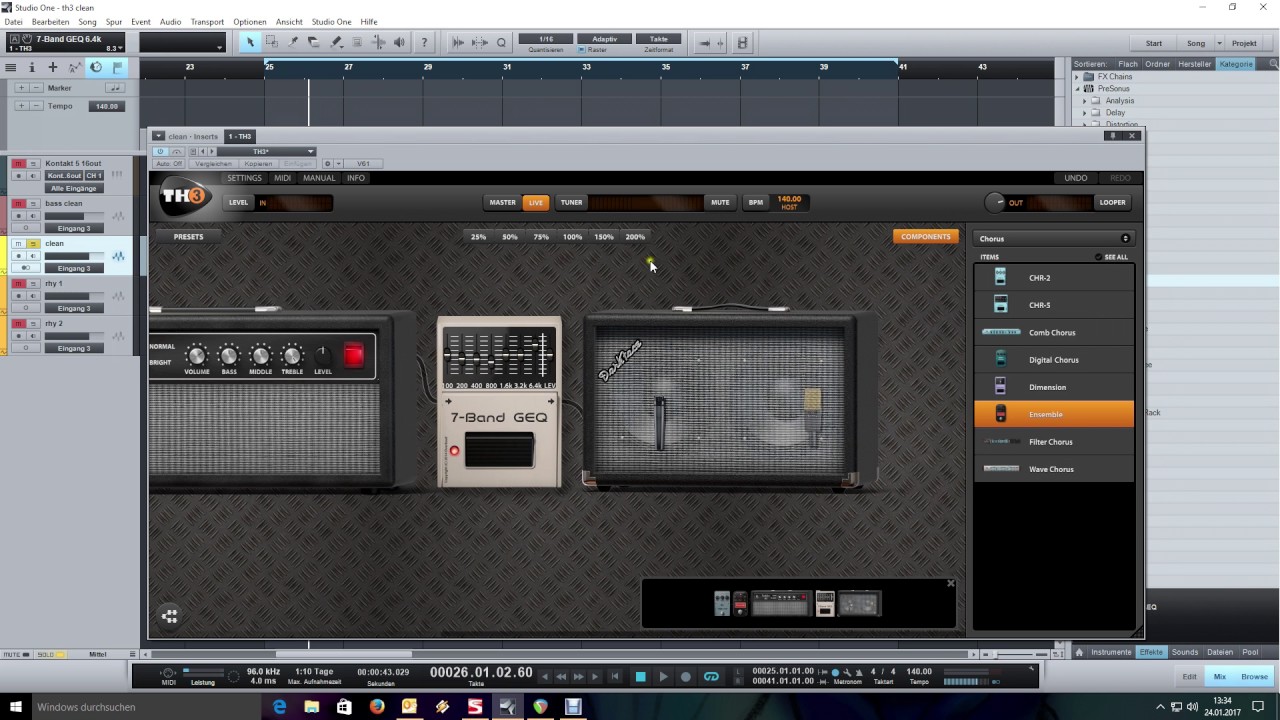Open the Chorus category dropdown
Viewport: 1280px width, 720px height.
pos(1054,239)
